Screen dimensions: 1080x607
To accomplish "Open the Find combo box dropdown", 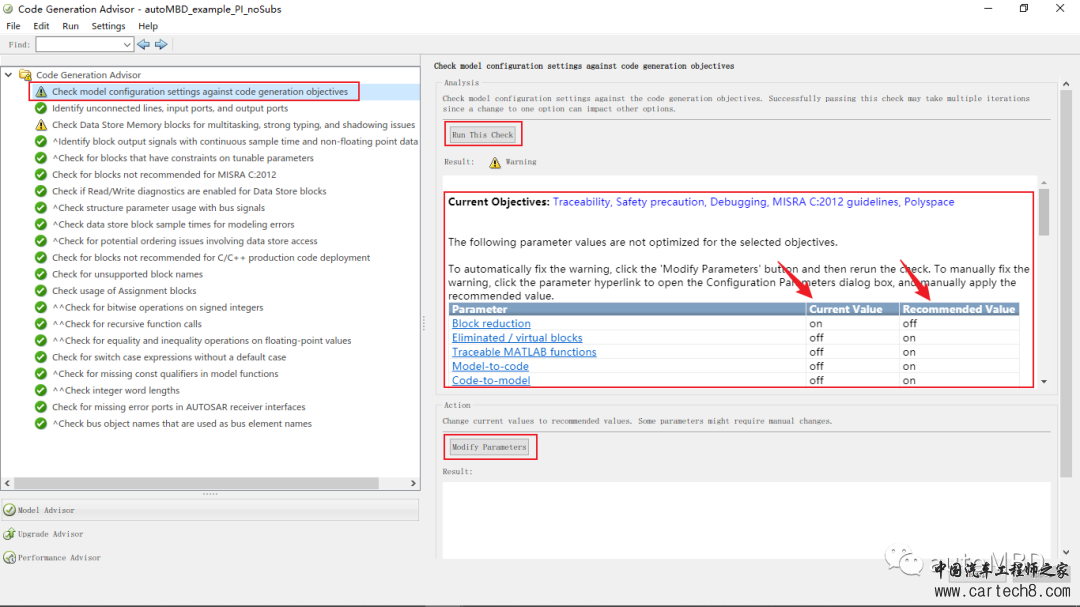I will [x=127, y=44].
